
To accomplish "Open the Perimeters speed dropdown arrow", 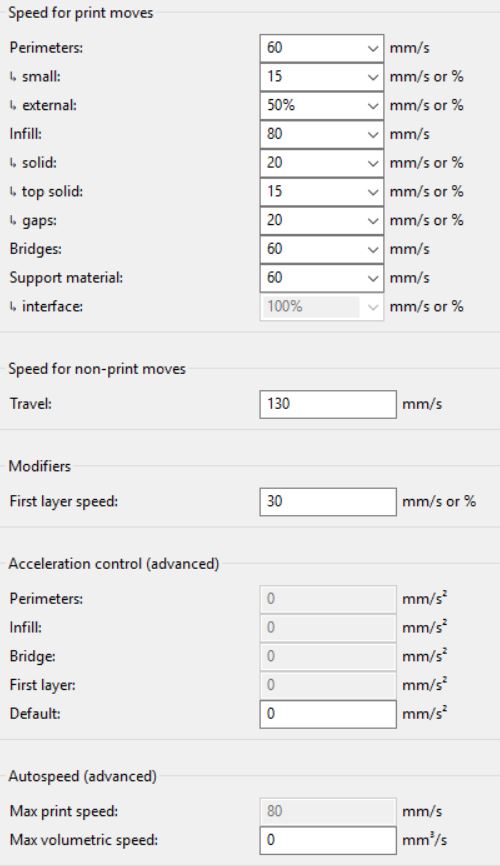I will click(x=373, y=48).
